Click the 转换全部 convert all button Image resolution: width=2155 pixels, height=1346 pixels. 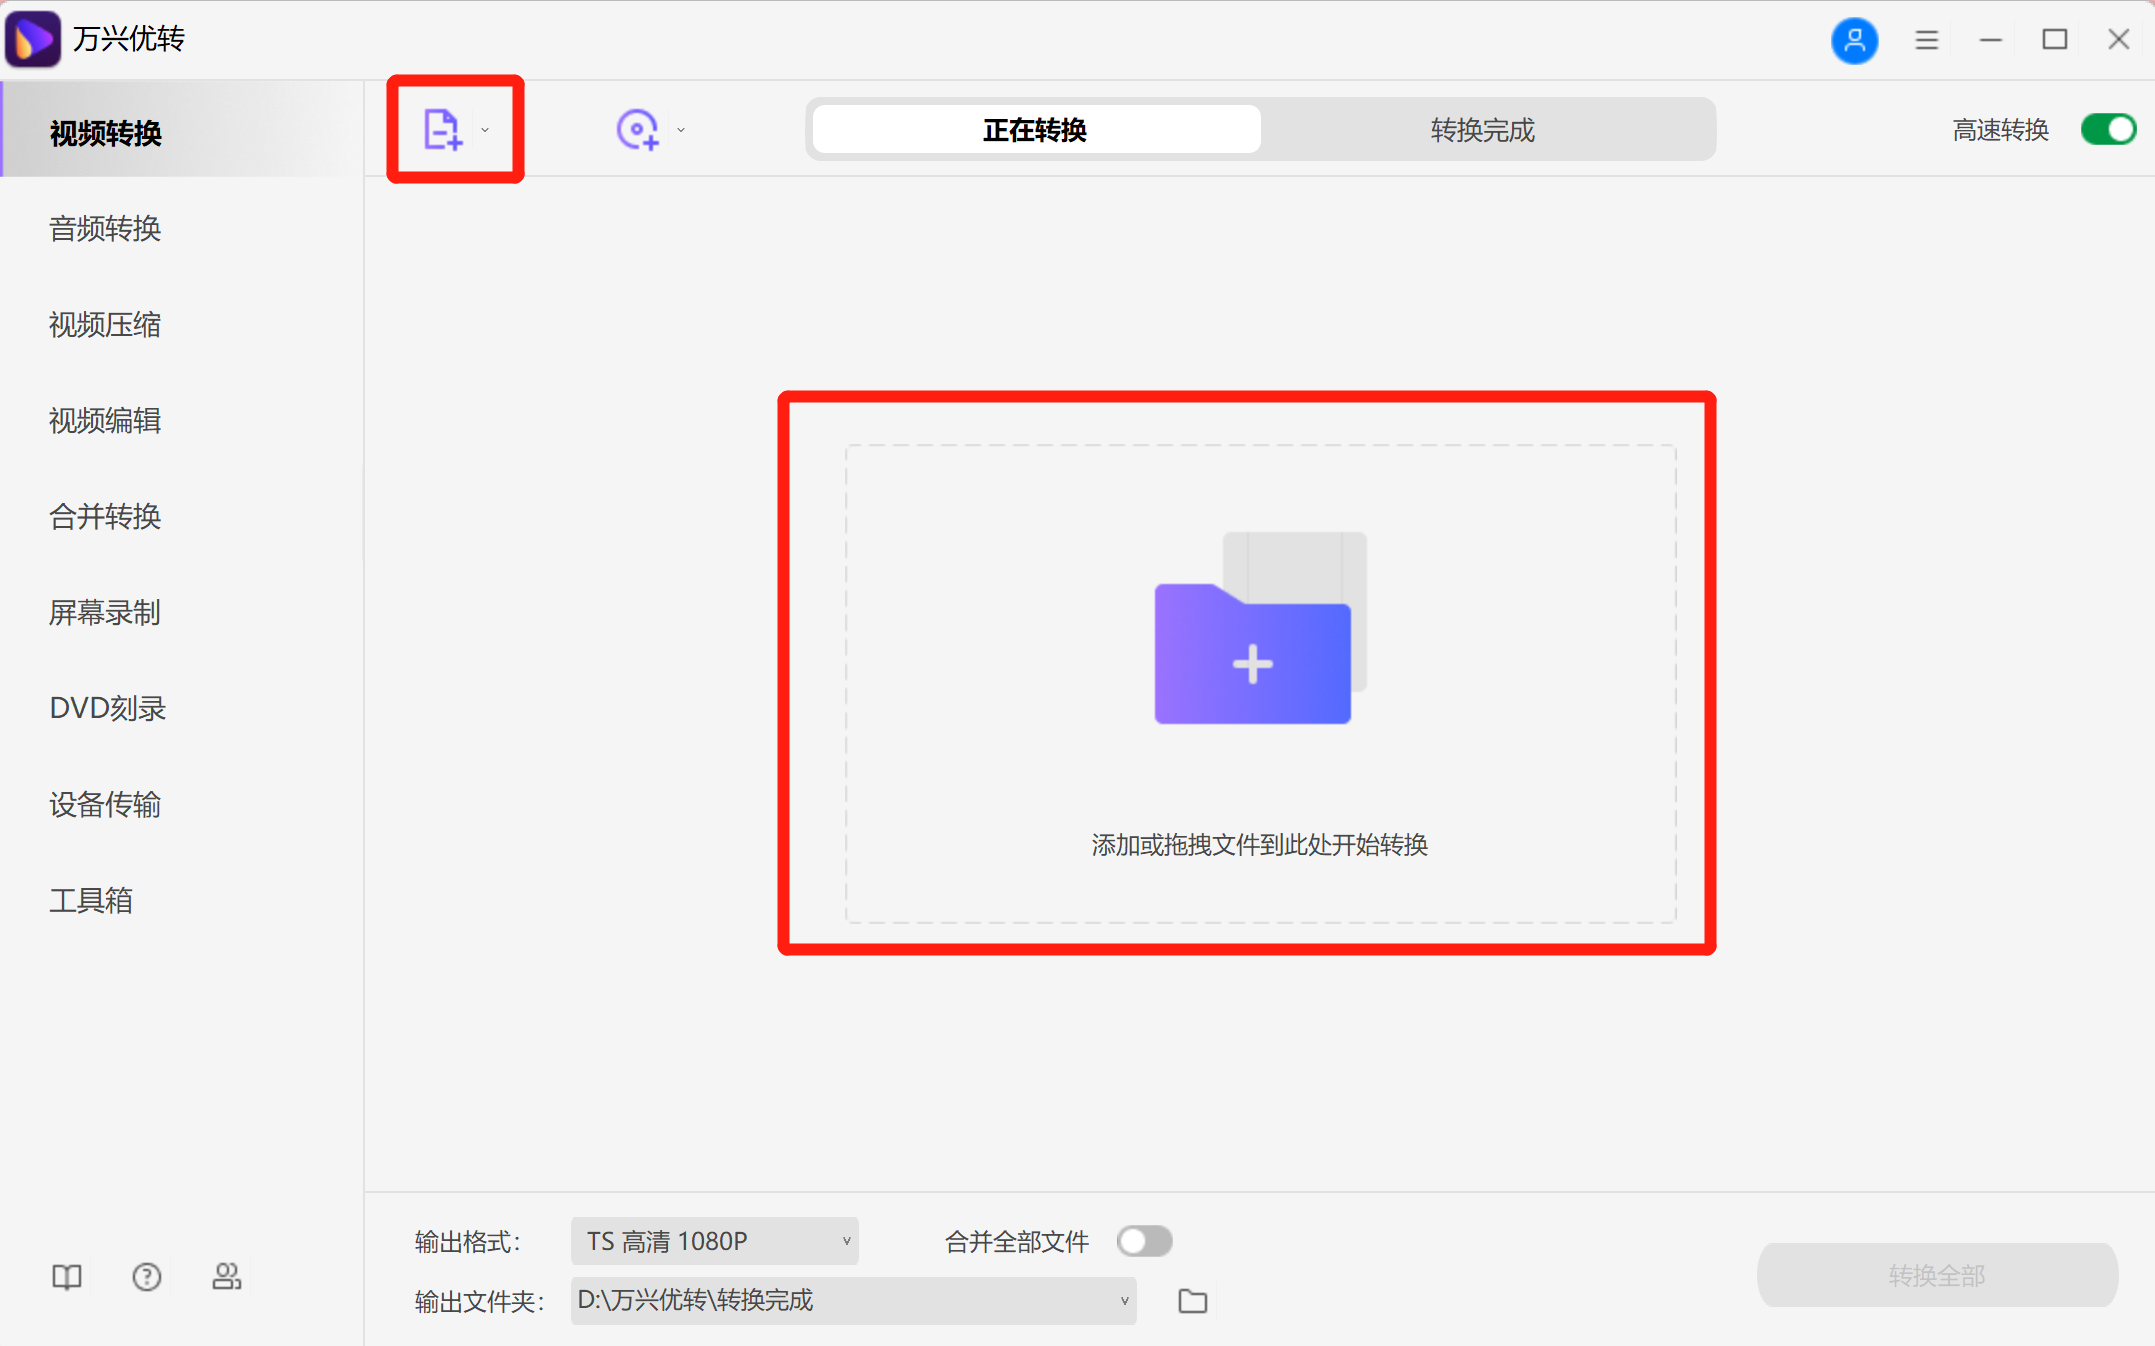[1937, 1275]
